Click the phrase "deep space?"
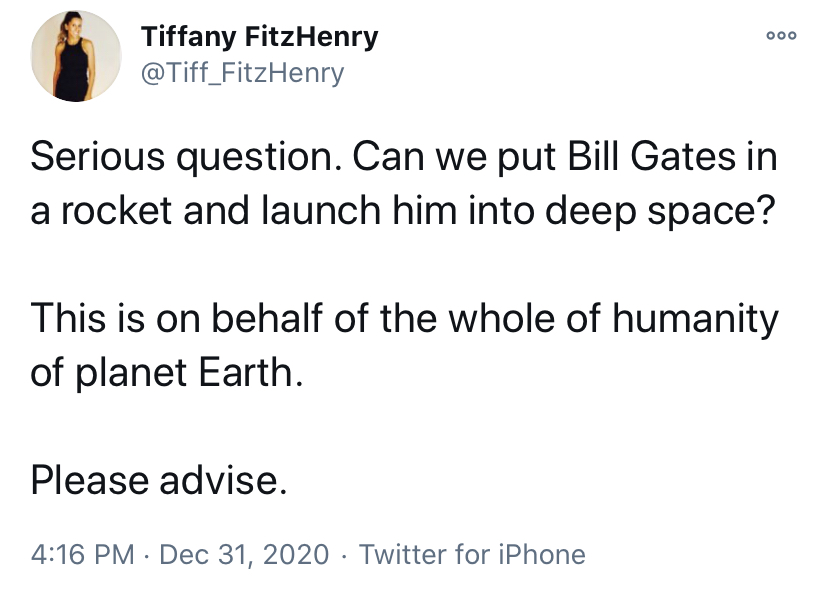 click(x=660, y=212)
